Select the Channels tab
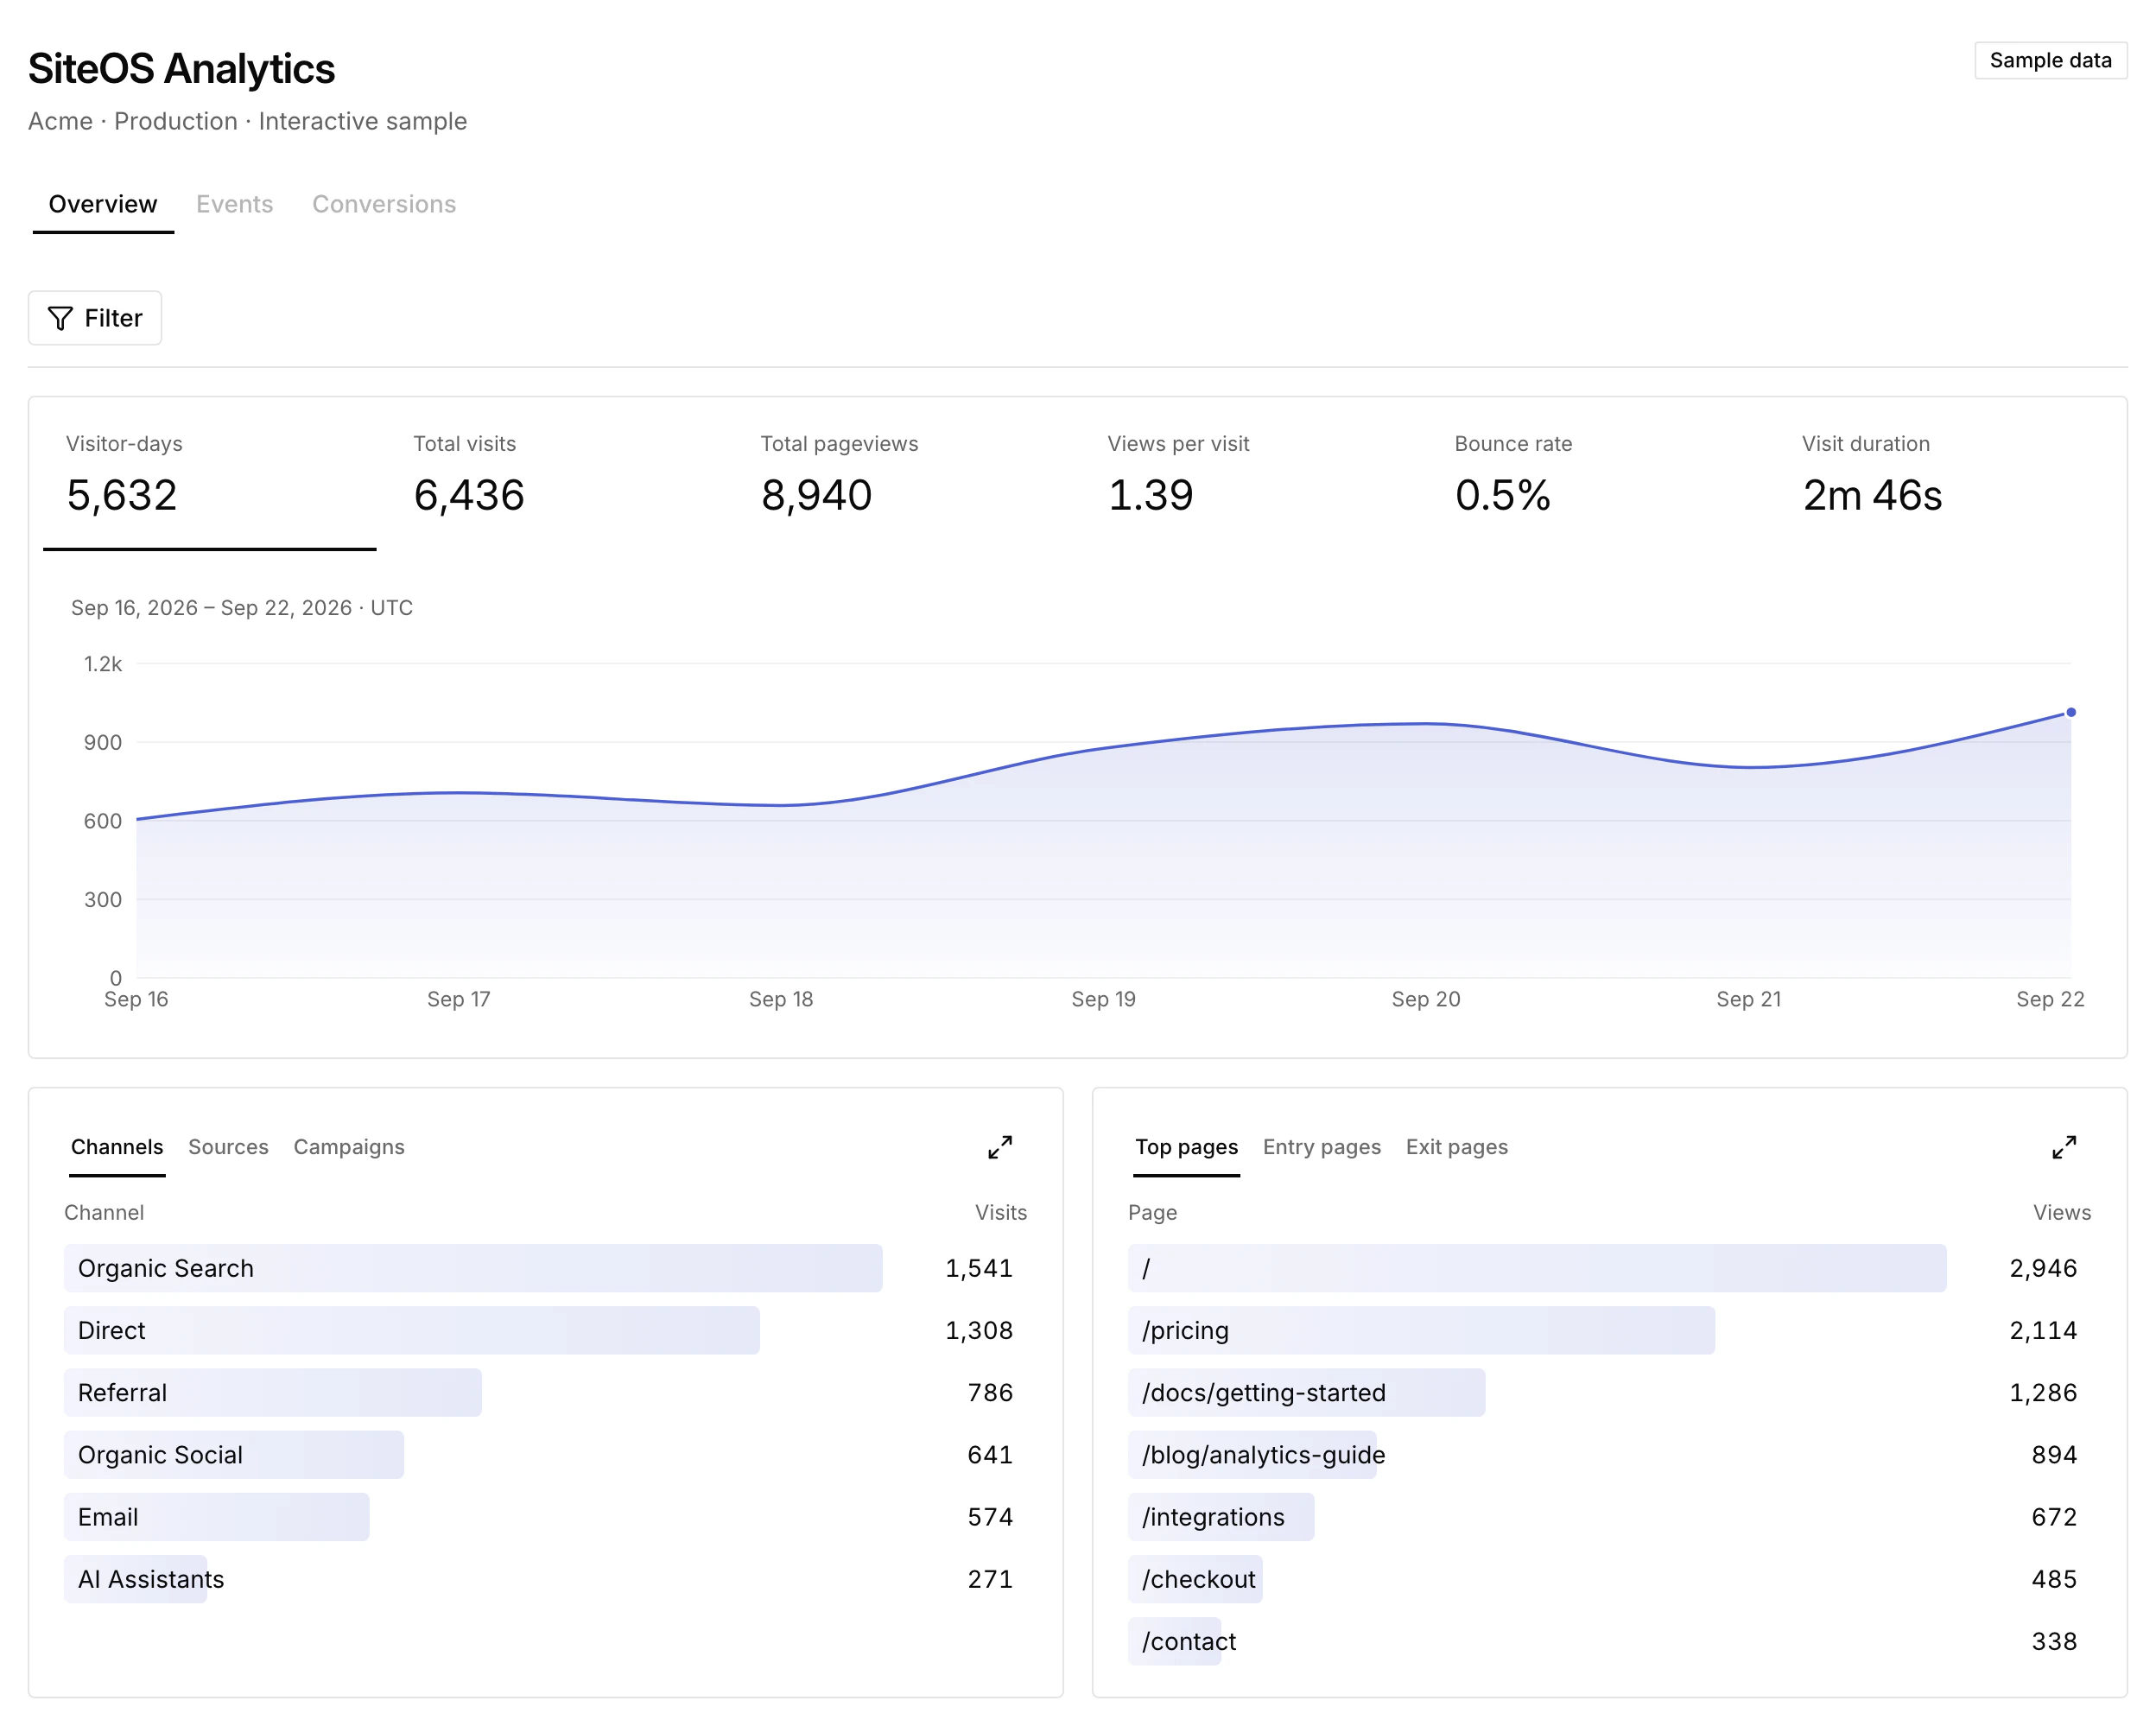Screen dimensions: 2156x1726 [x=117, y=1147]
